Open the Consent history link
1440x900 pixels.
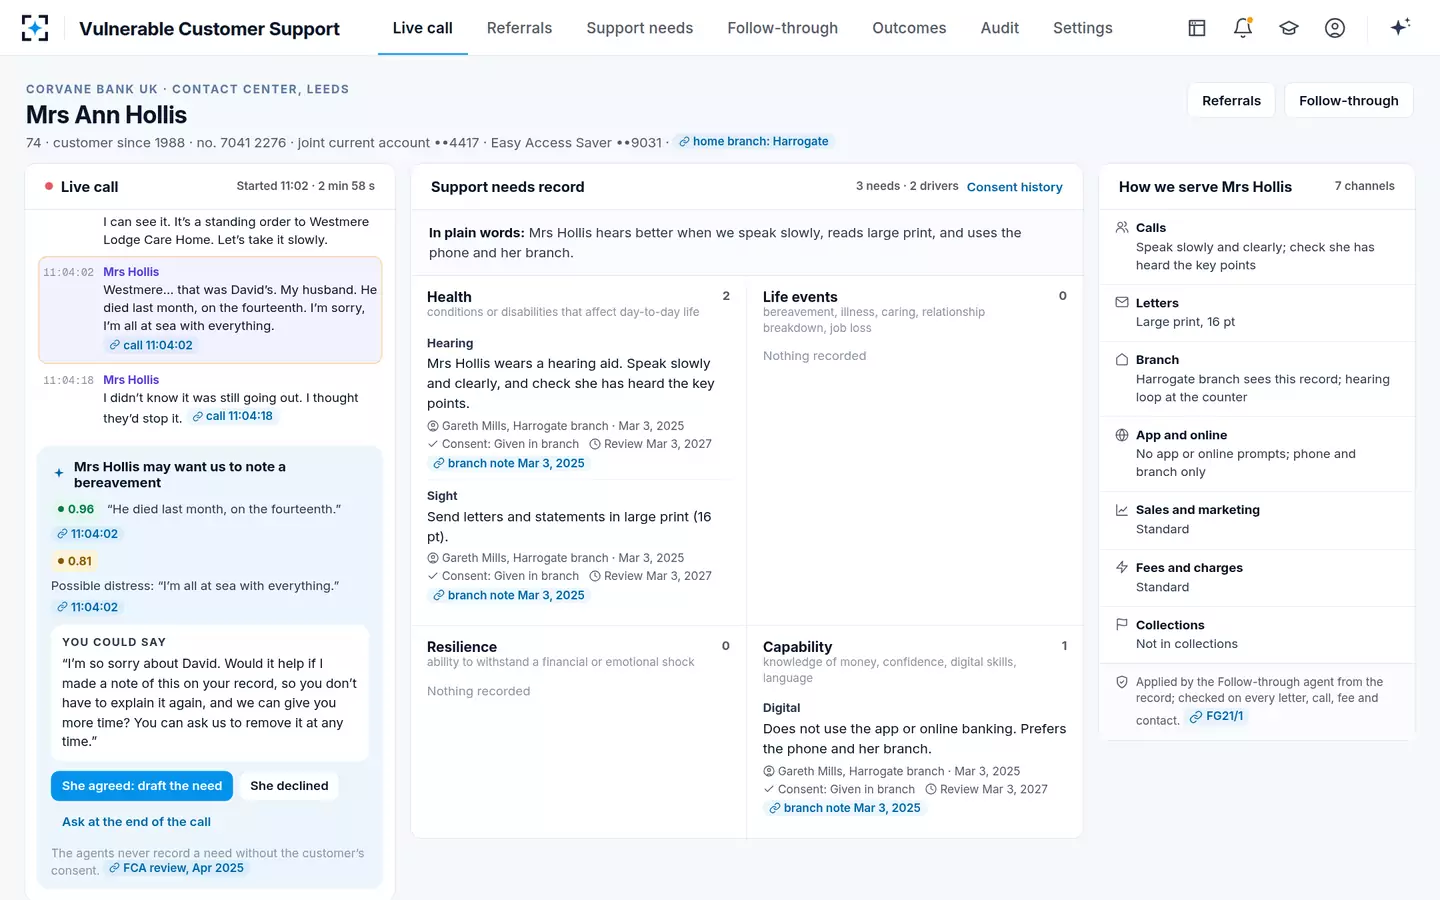point(1014,187)
